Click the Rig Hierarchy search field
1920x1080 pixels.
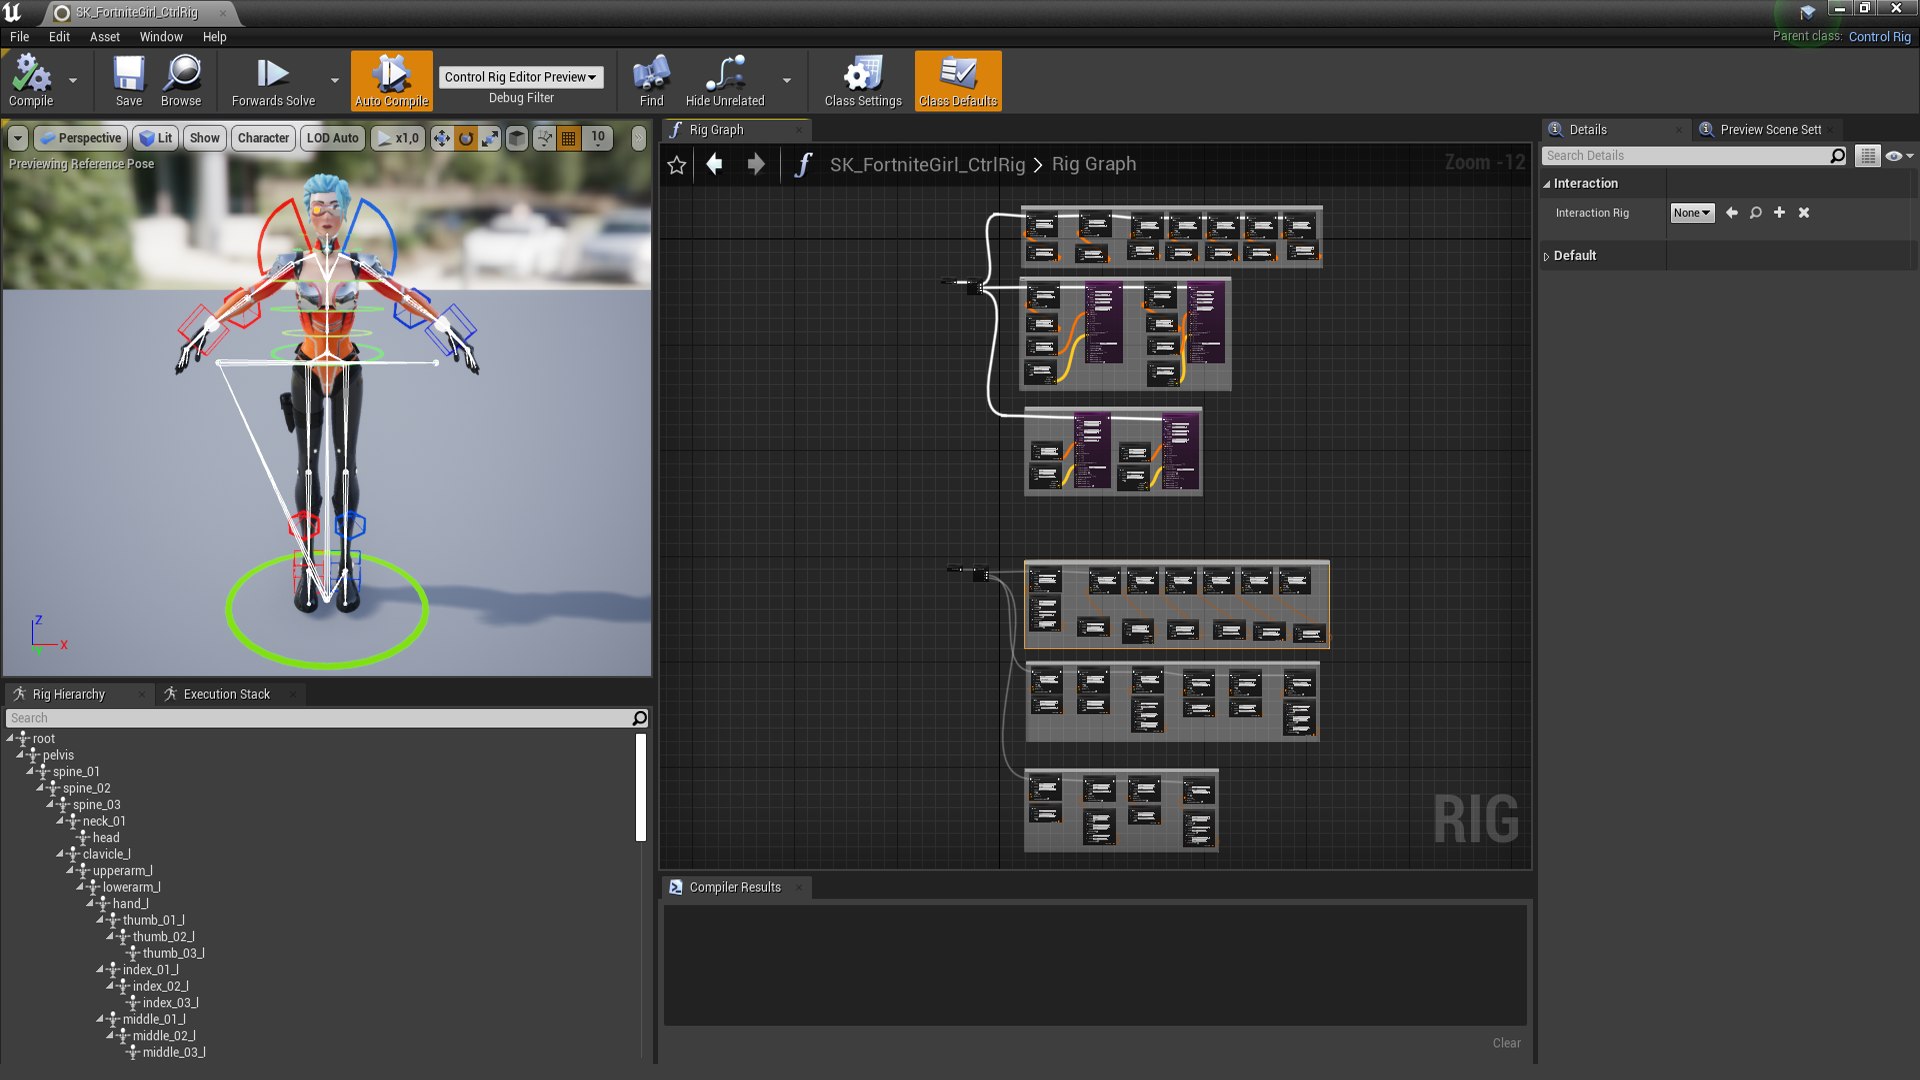(320, 718)
